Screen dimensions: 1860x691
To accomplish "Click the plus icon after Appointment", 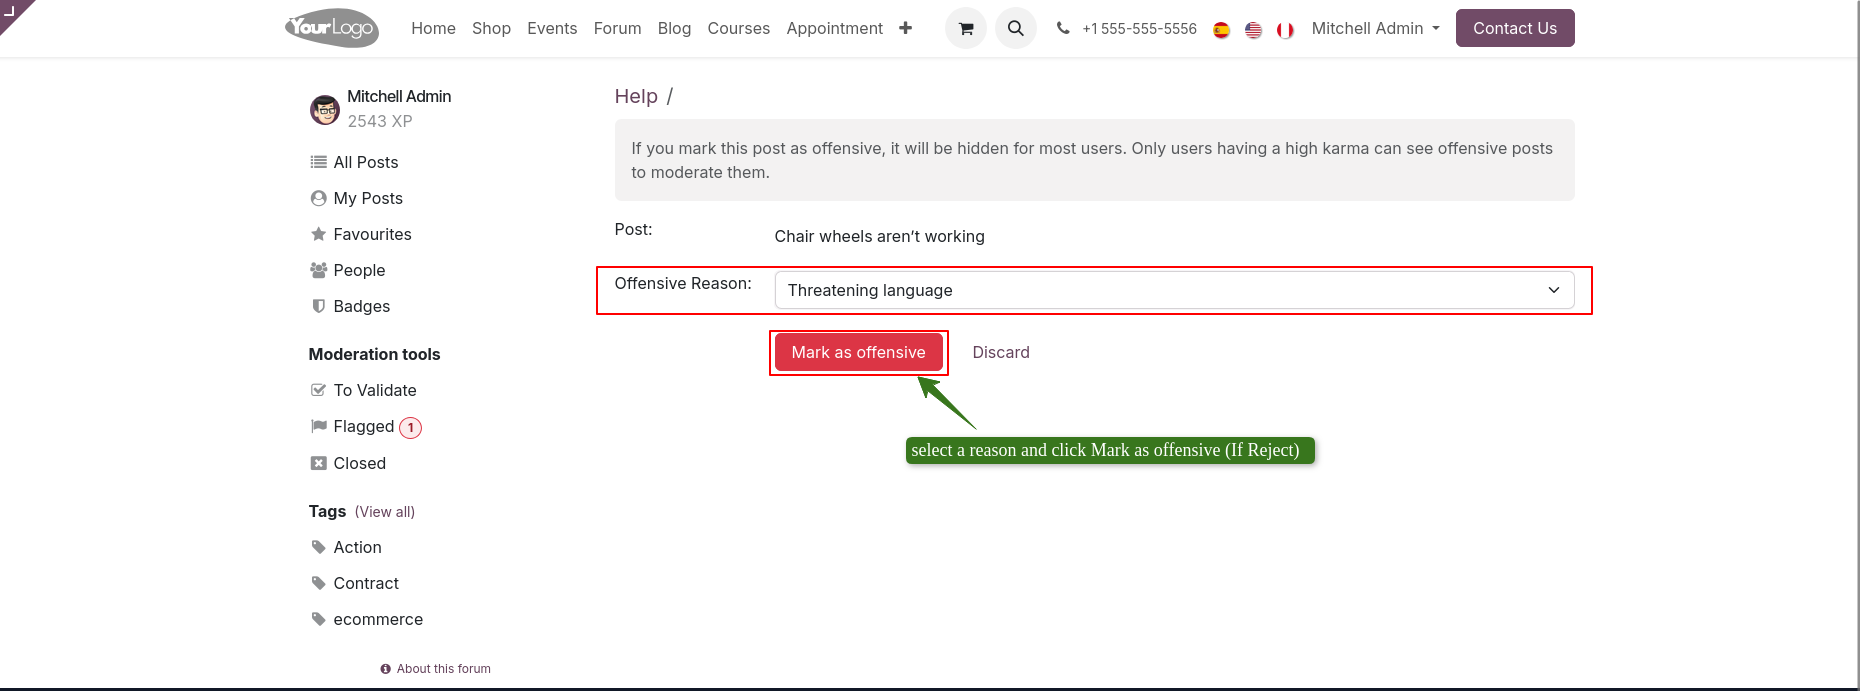I will tap(905, 28).
